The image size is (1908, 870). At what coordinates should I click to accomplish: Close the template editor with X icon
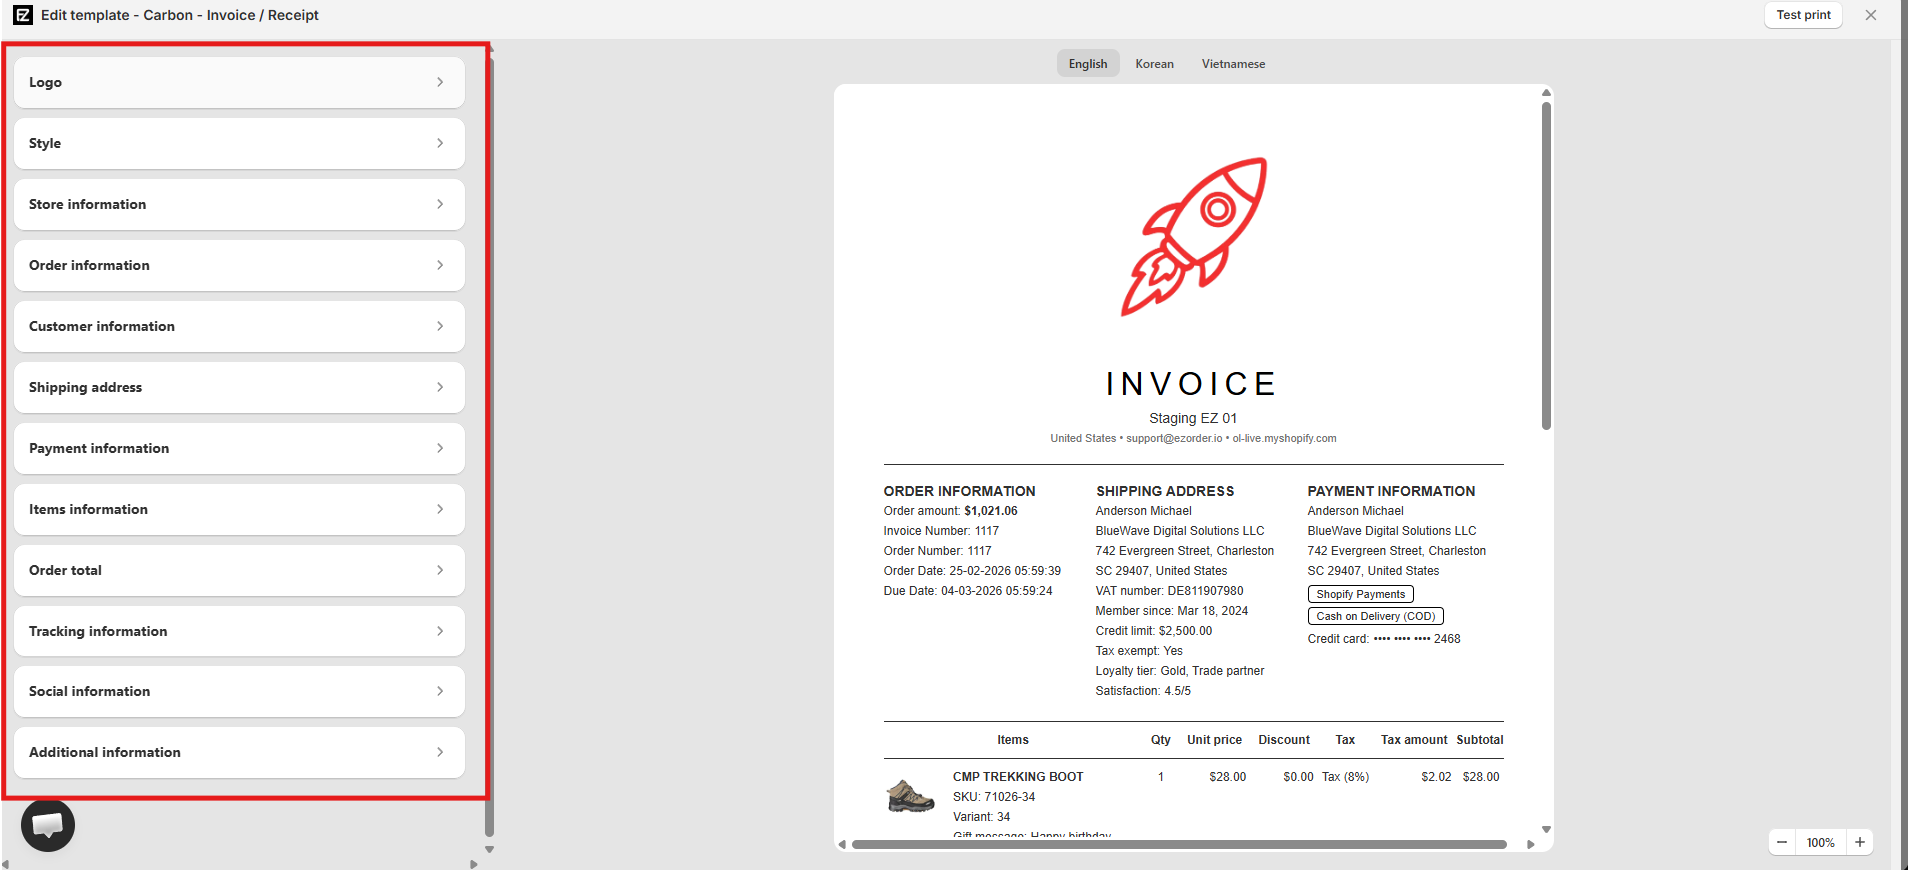coord(1871,15)
